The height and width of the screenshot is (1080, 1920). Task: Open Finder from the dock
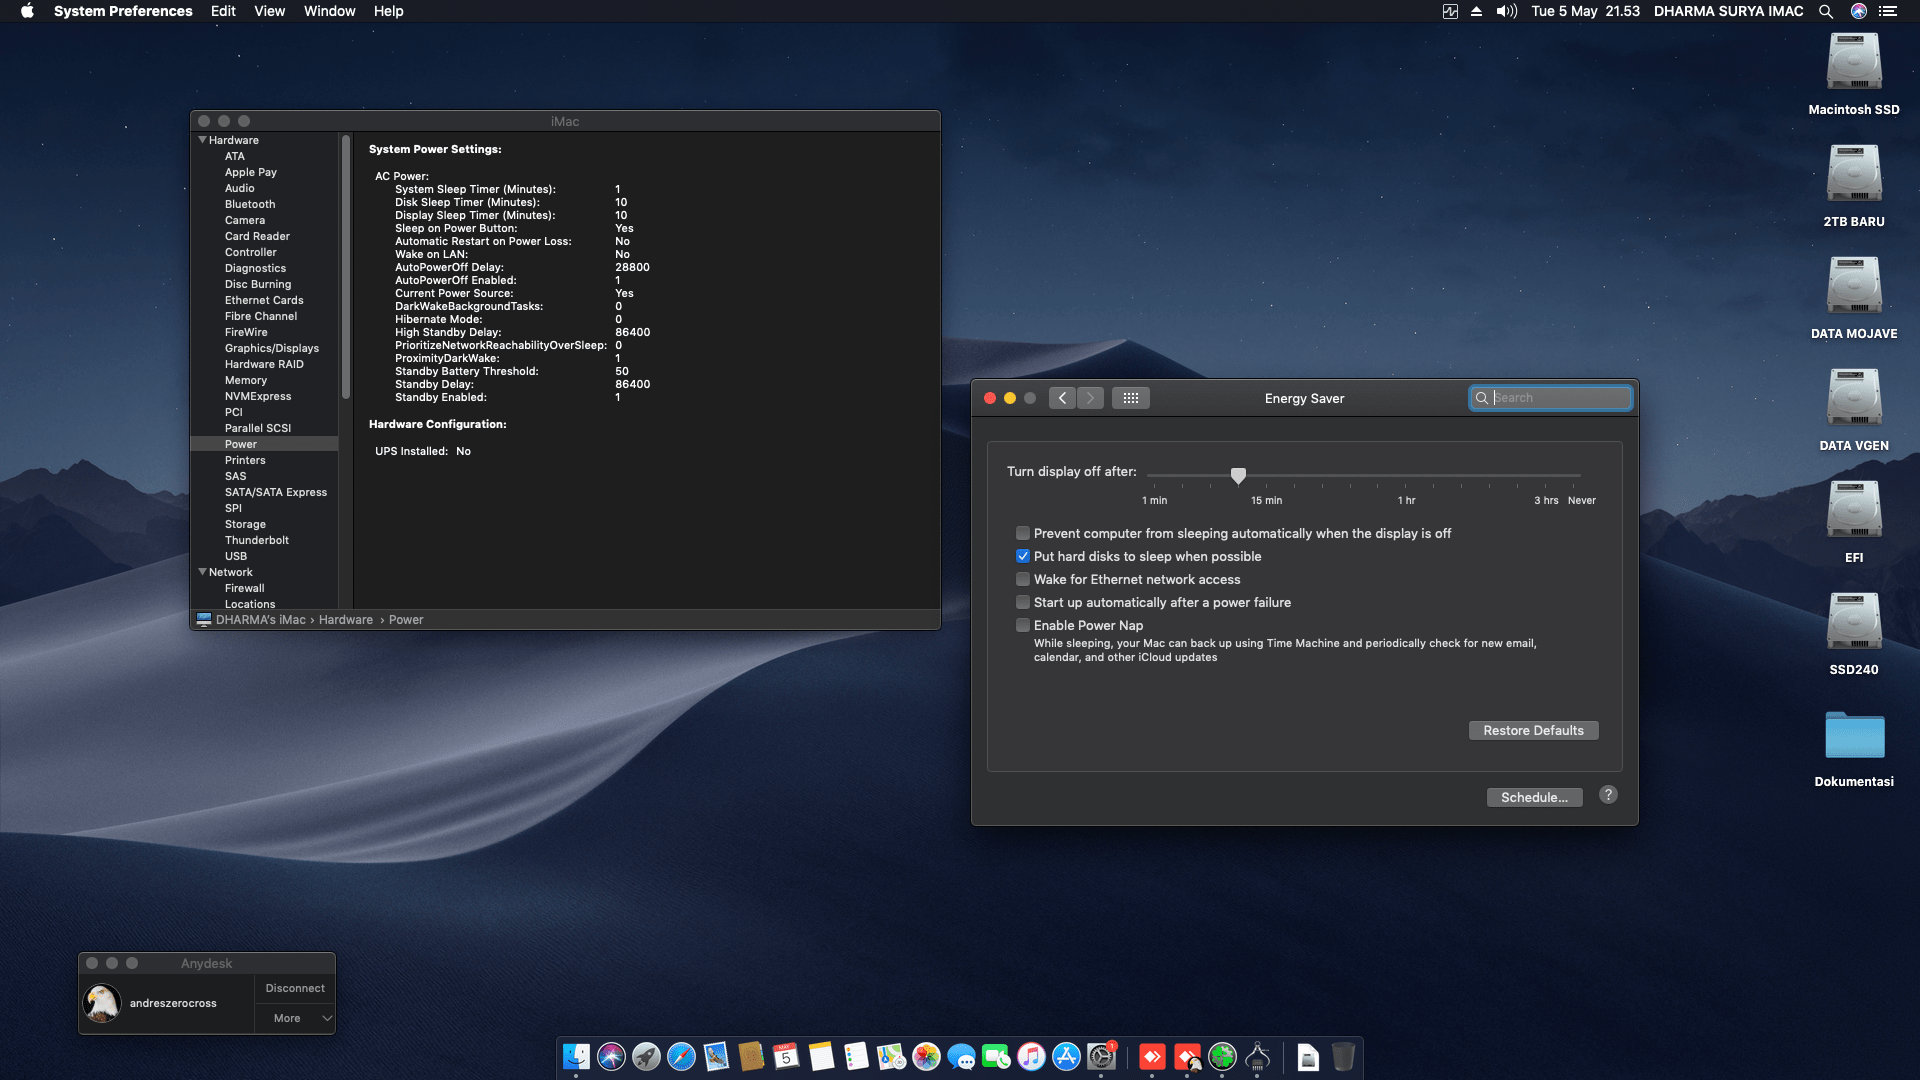click(x=576, y=1056)
